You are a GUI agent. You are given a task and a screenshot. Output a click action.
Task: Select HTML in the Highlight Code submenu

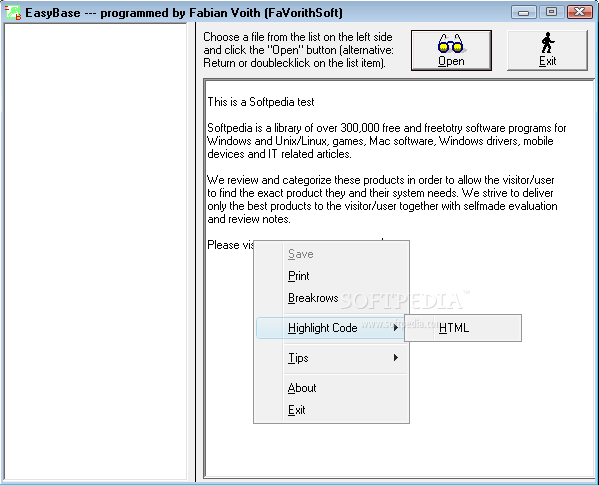coord(463,328)
